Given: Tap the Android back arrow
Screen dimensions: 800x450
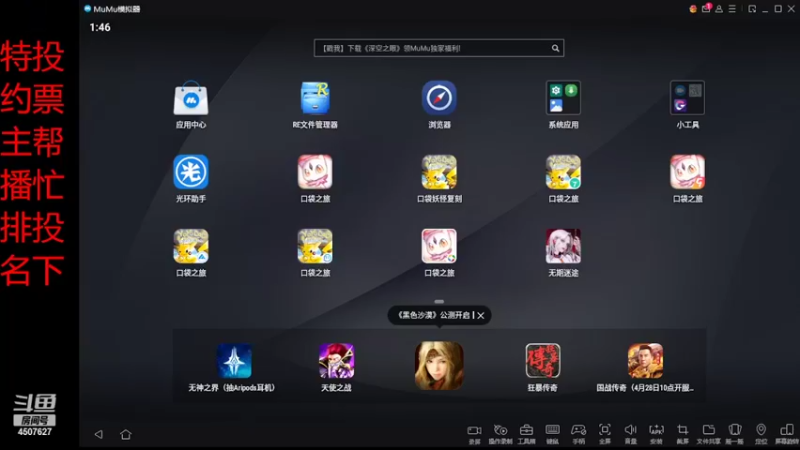Looking at the screenshot, I should click(x=98, y=434).
